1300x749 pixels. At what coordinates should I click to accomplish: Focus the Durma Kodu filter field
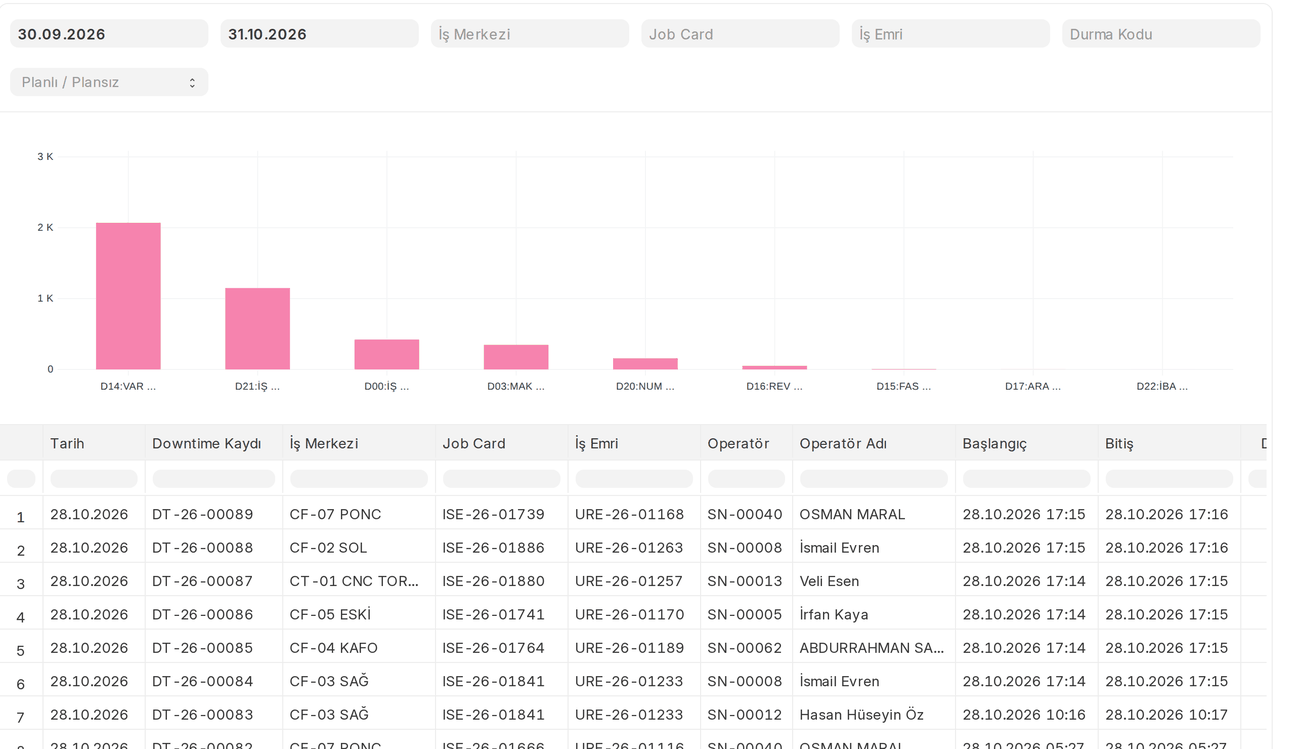(1161, 34)
